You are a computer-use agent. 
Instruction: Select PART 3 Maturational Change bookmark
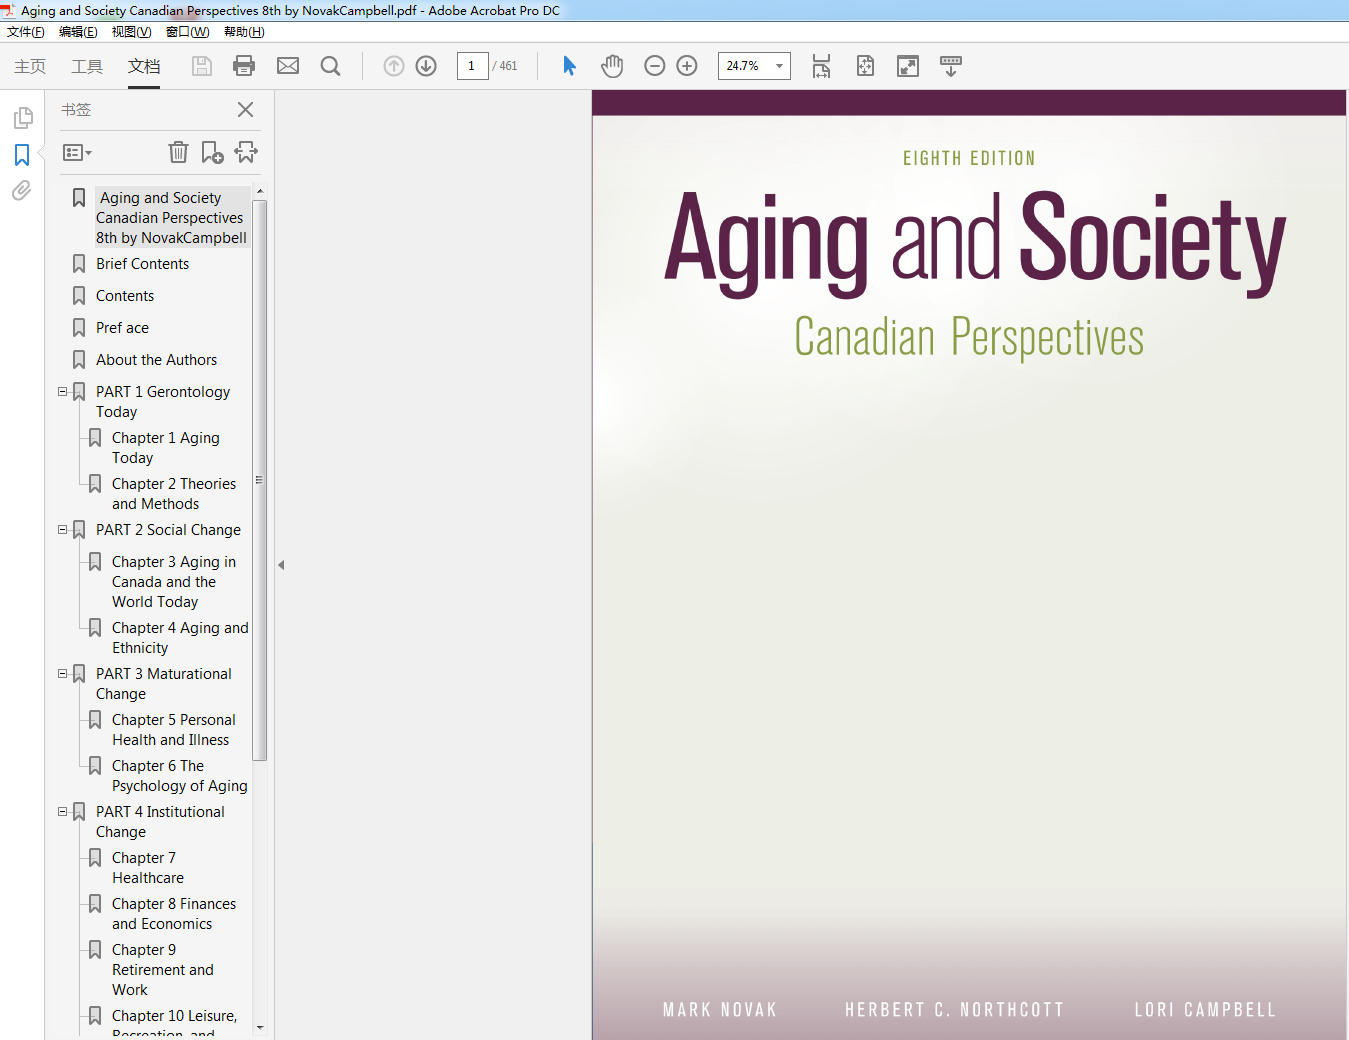click(x=164, y=684)
